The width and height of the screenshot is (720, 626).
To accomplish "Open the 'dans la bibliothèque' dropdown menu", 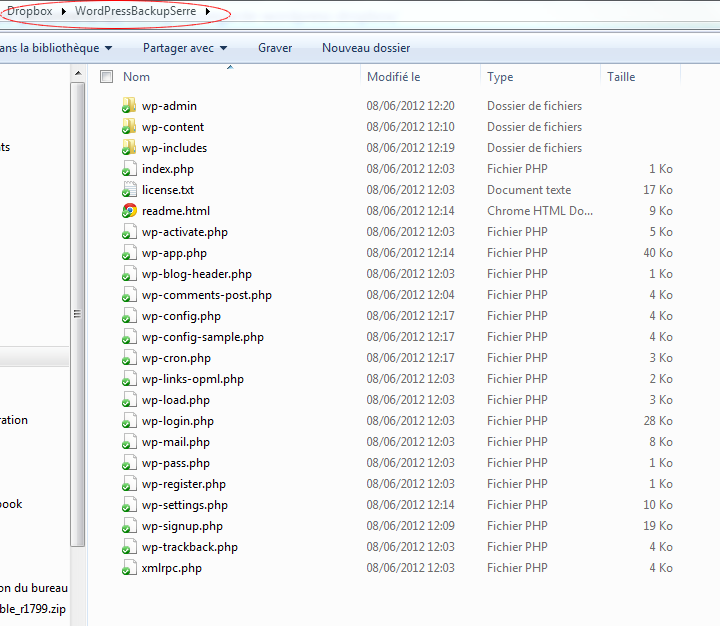I will [56, 48].
